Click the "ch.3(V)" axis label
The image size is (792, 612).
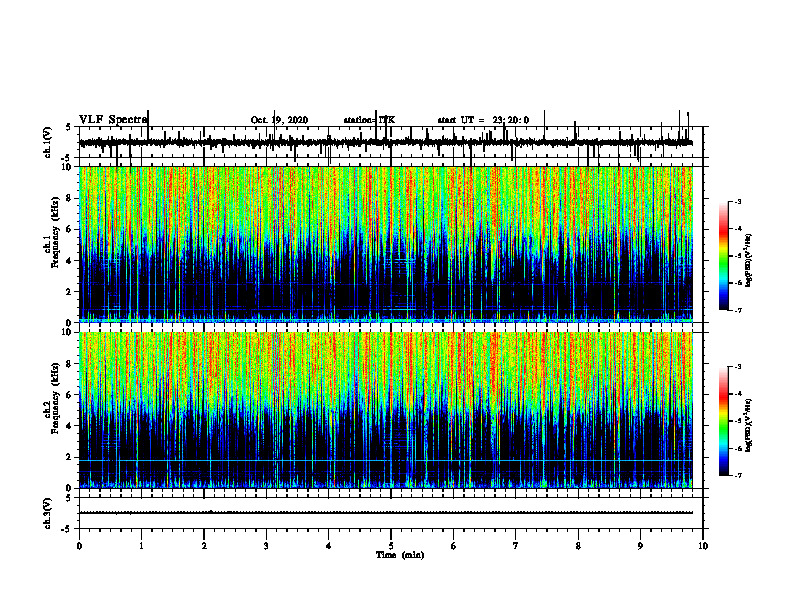[x=48, y=513]
